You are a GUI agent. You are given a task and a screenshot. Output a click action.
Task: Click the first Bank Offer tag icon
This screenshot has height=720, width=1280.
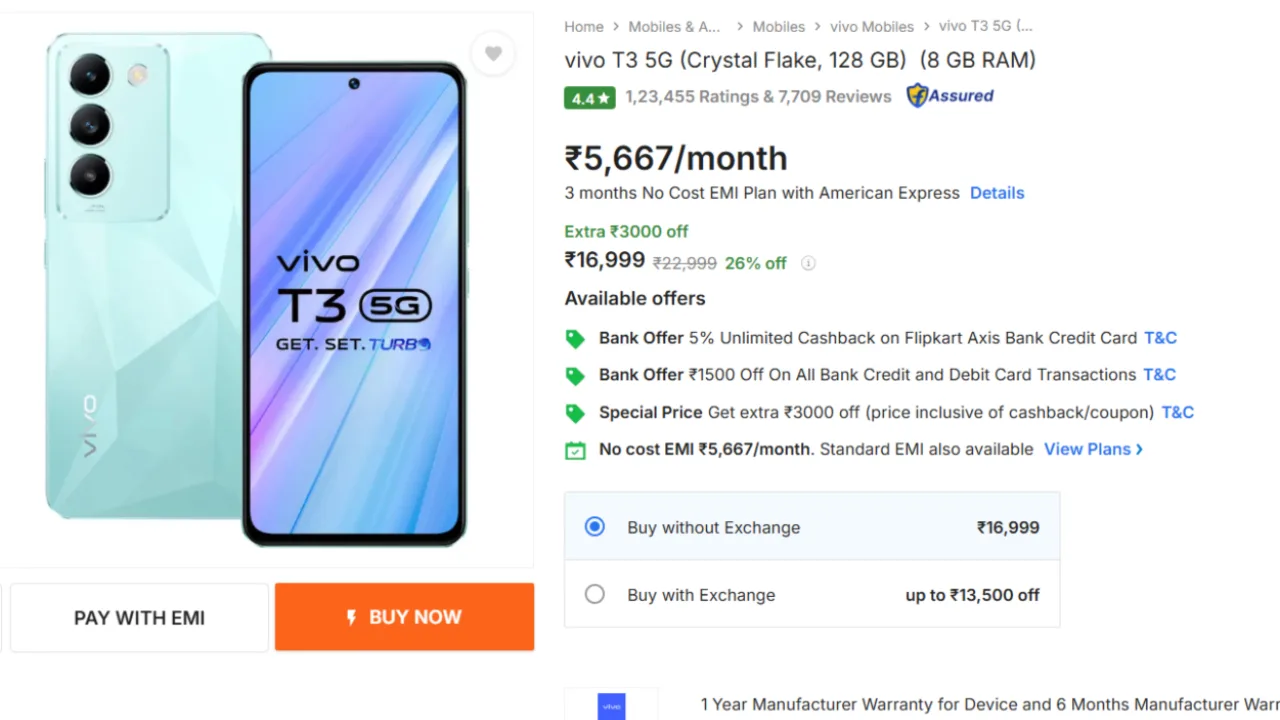[575, 339]
